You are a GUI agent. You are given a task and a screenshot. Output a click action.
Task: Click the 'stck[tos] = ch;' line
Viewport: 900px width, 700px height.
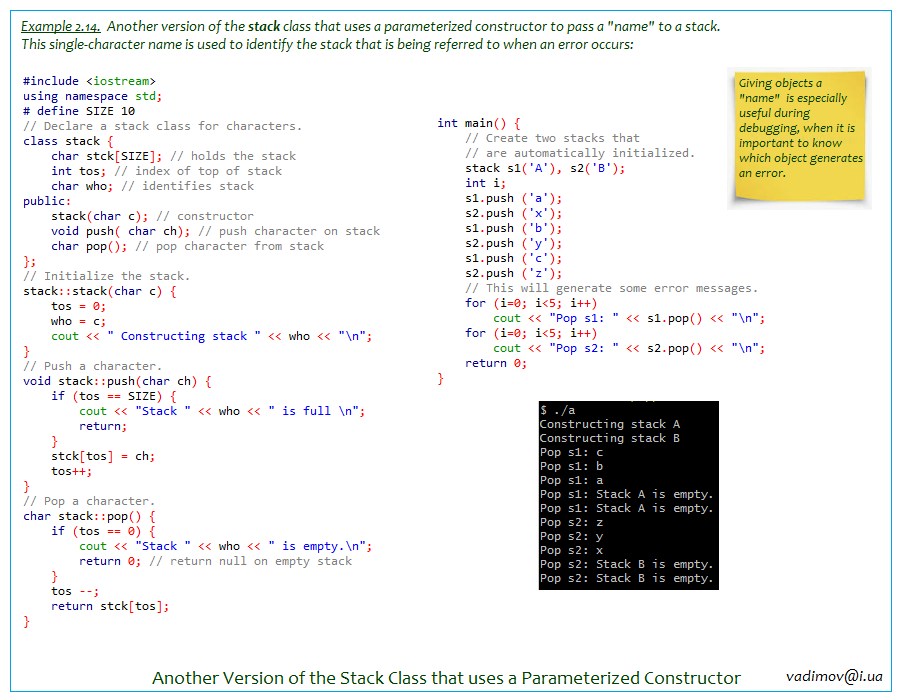click(103, 456)
